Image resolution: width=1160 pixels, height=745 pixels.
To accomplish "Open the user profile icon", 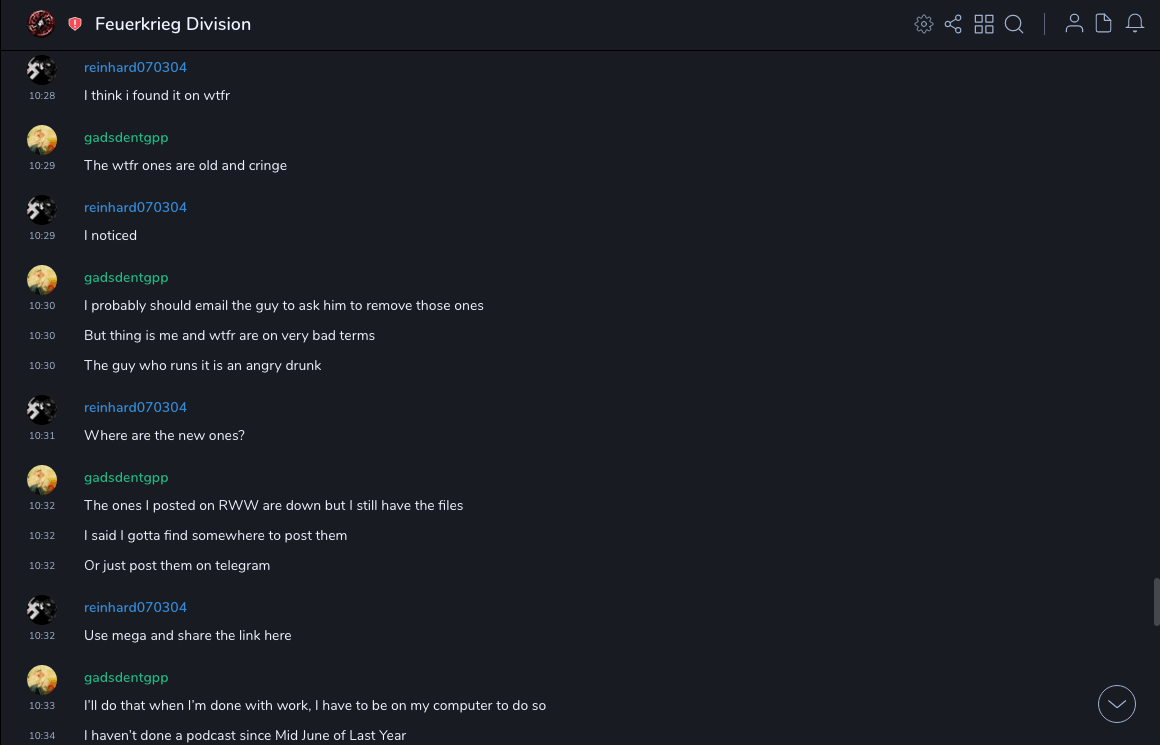I will (x=1074, y=24).
